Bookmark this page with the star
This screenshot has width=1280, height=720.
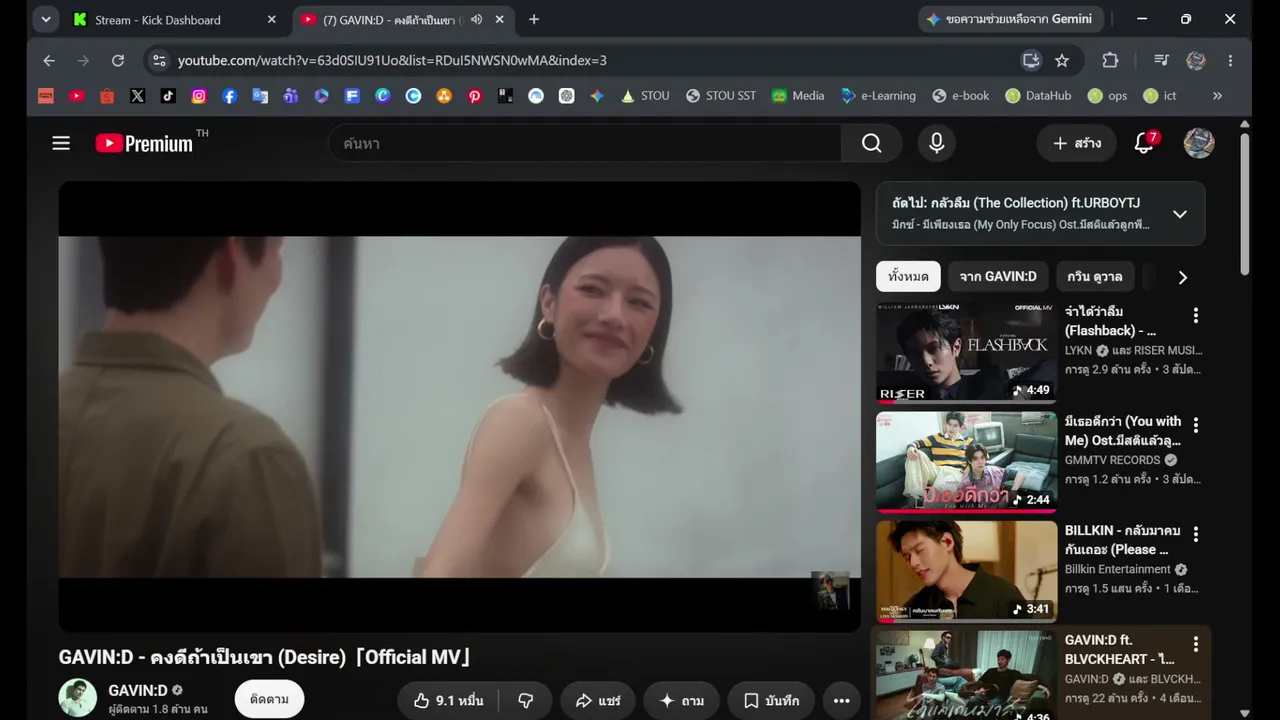tap(1062, 60)
